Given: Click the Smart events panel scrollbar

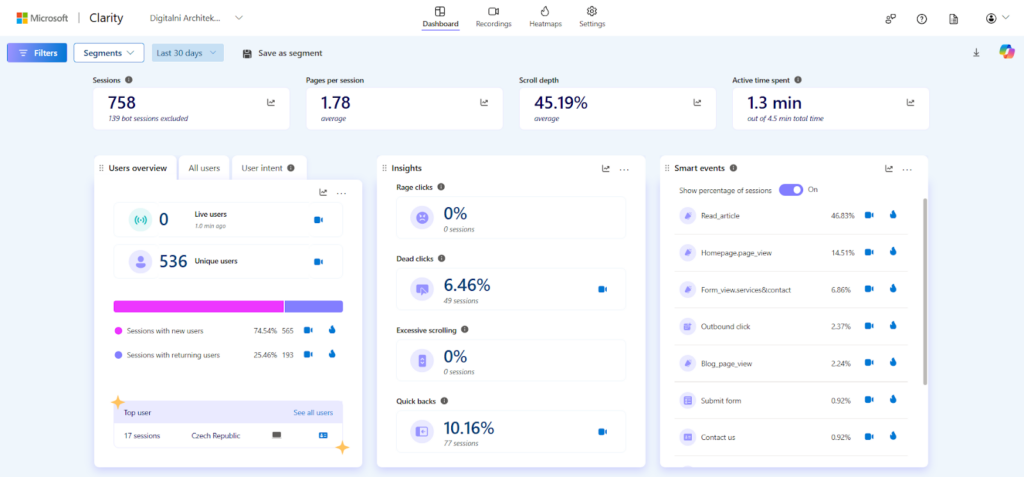Looking at the screenshot, I should 924,290.
